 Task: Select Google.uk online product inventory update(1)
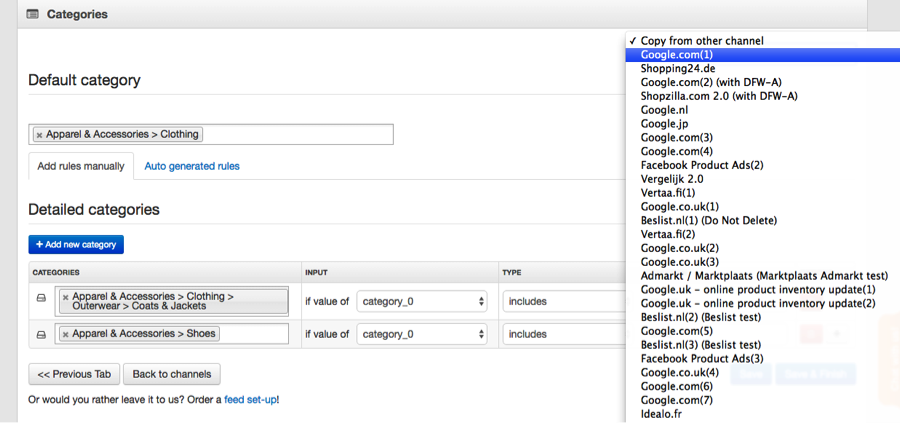click(x=762, y=289)
